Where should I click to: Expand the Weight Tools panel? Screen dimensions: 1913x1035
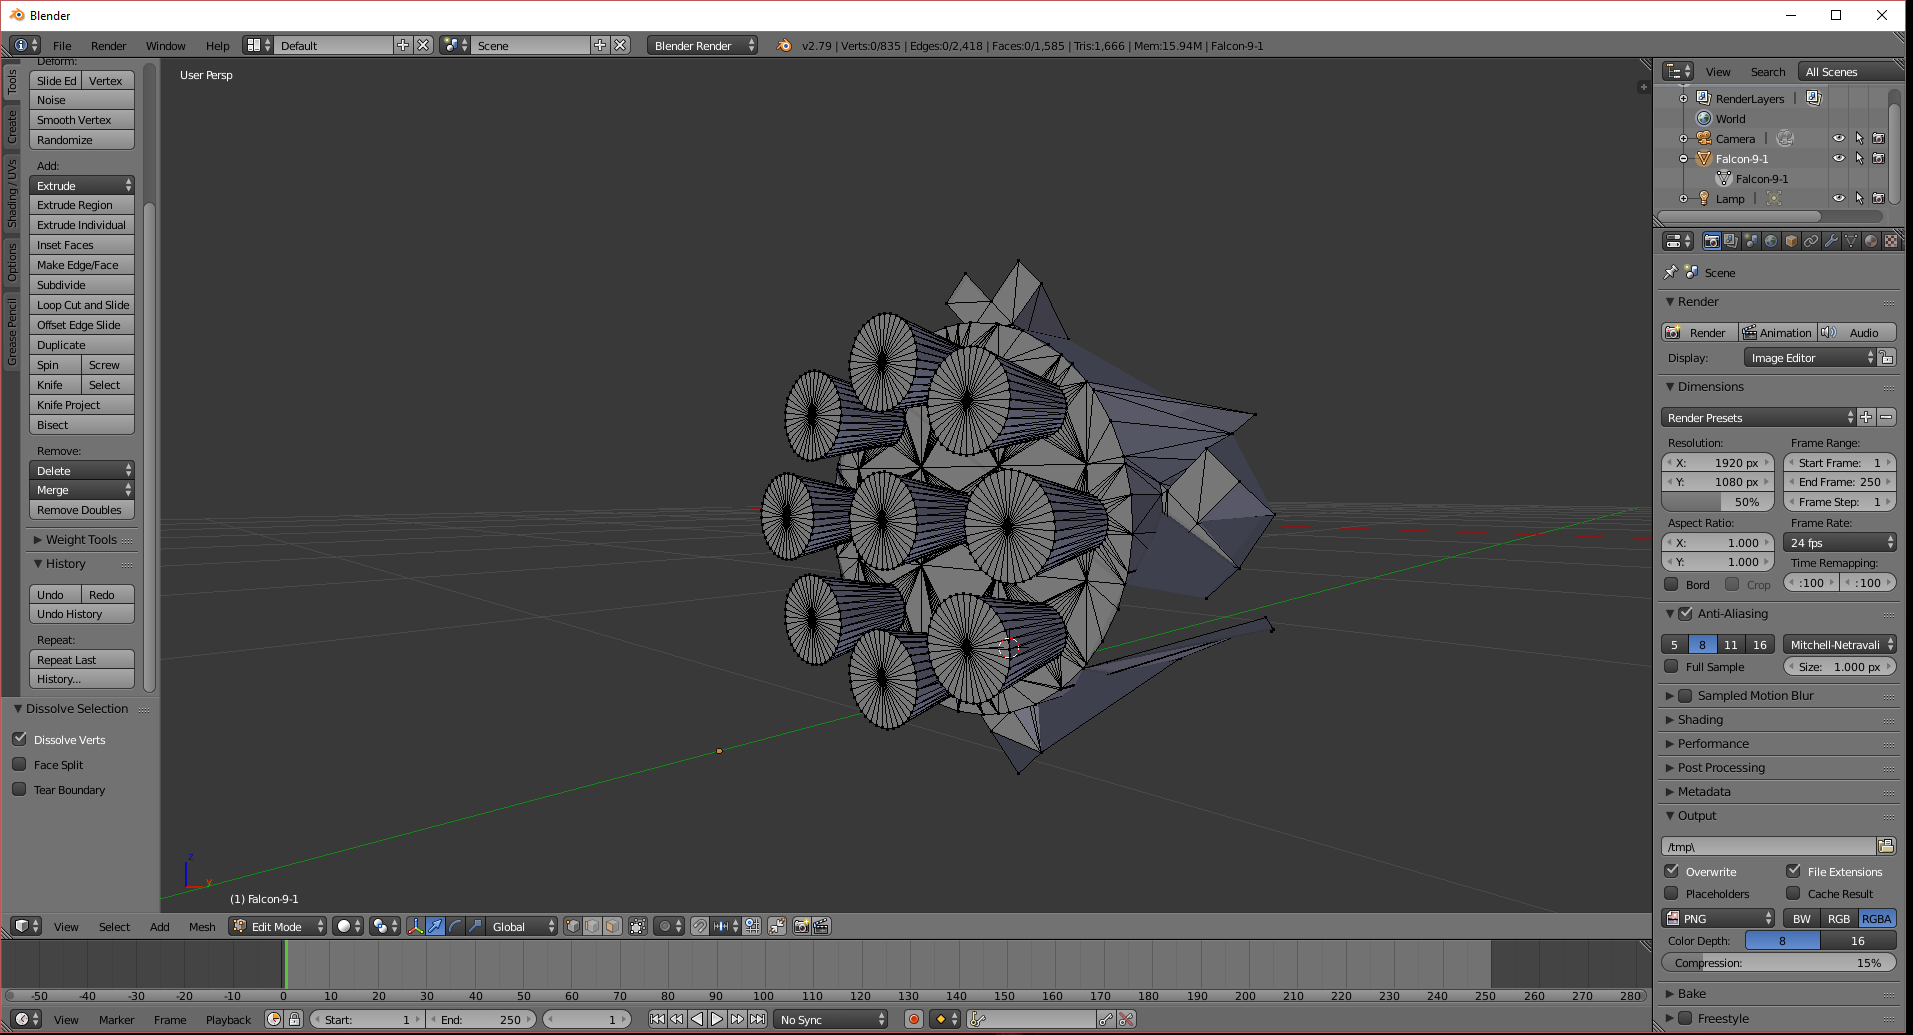click(80, 540)
